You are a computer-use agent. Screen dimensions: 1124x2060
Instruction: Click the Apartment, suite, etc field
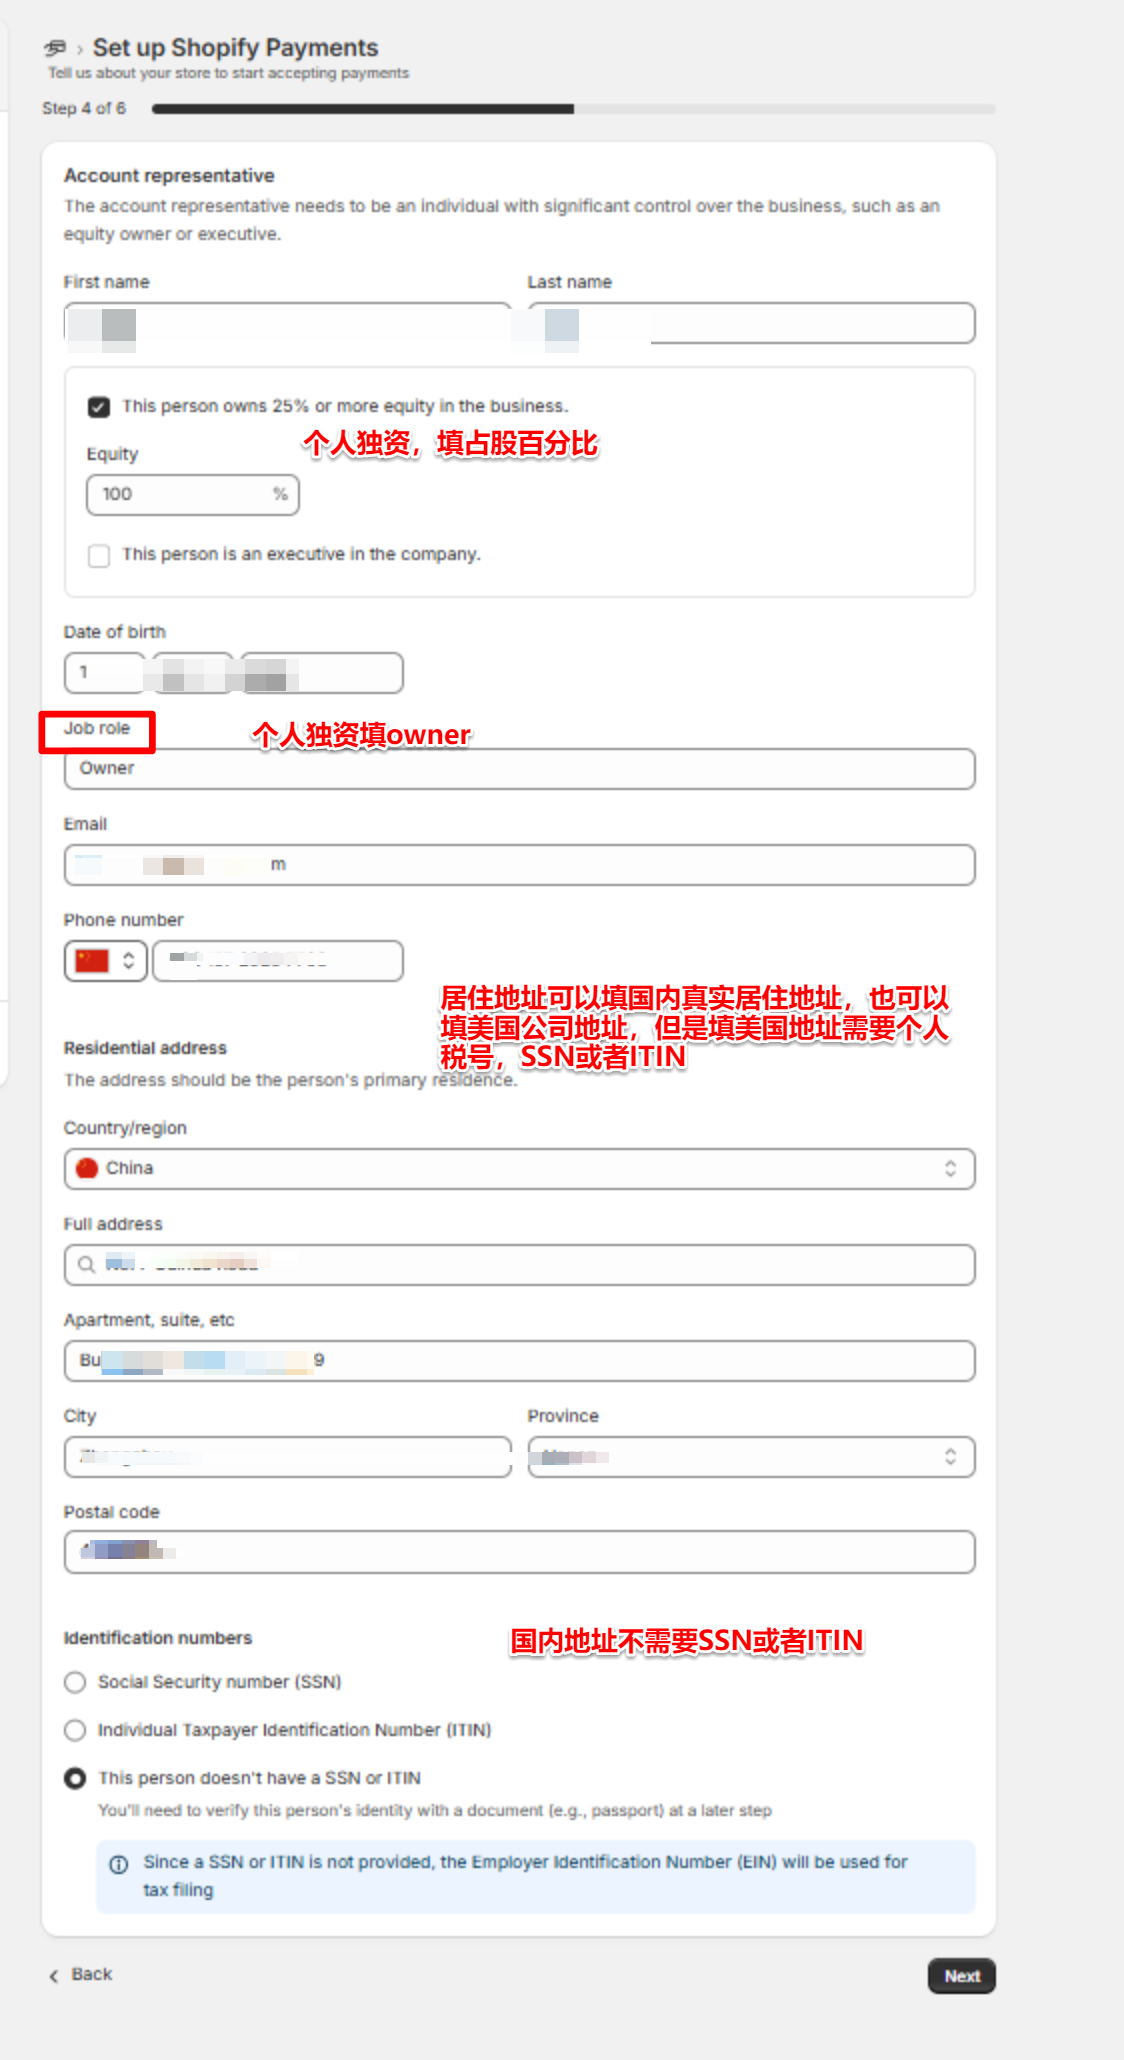pos(519,1361)
